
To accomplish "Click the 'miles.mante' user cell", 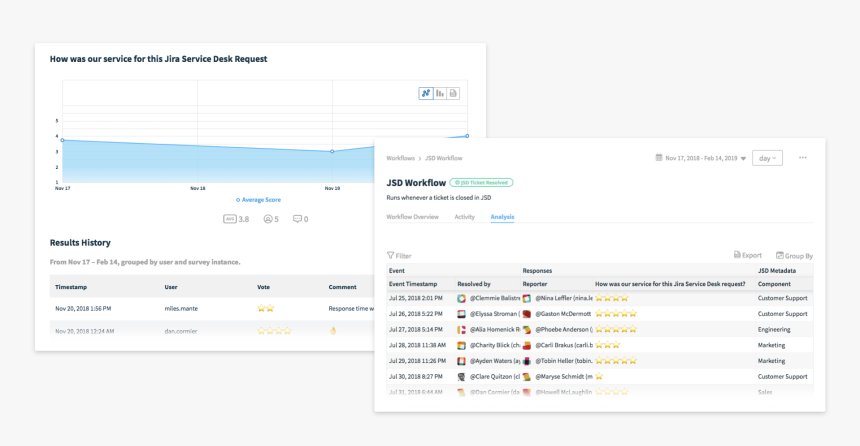I will [x=181, y=308].
